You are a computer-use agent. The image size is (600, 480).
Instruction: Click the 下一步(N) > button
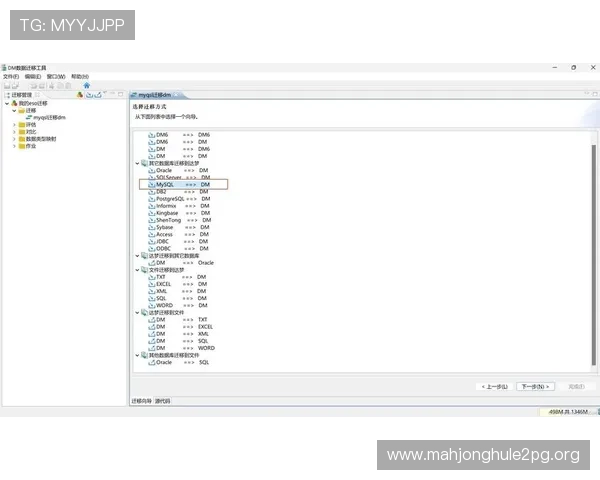[x=535, y=386]
